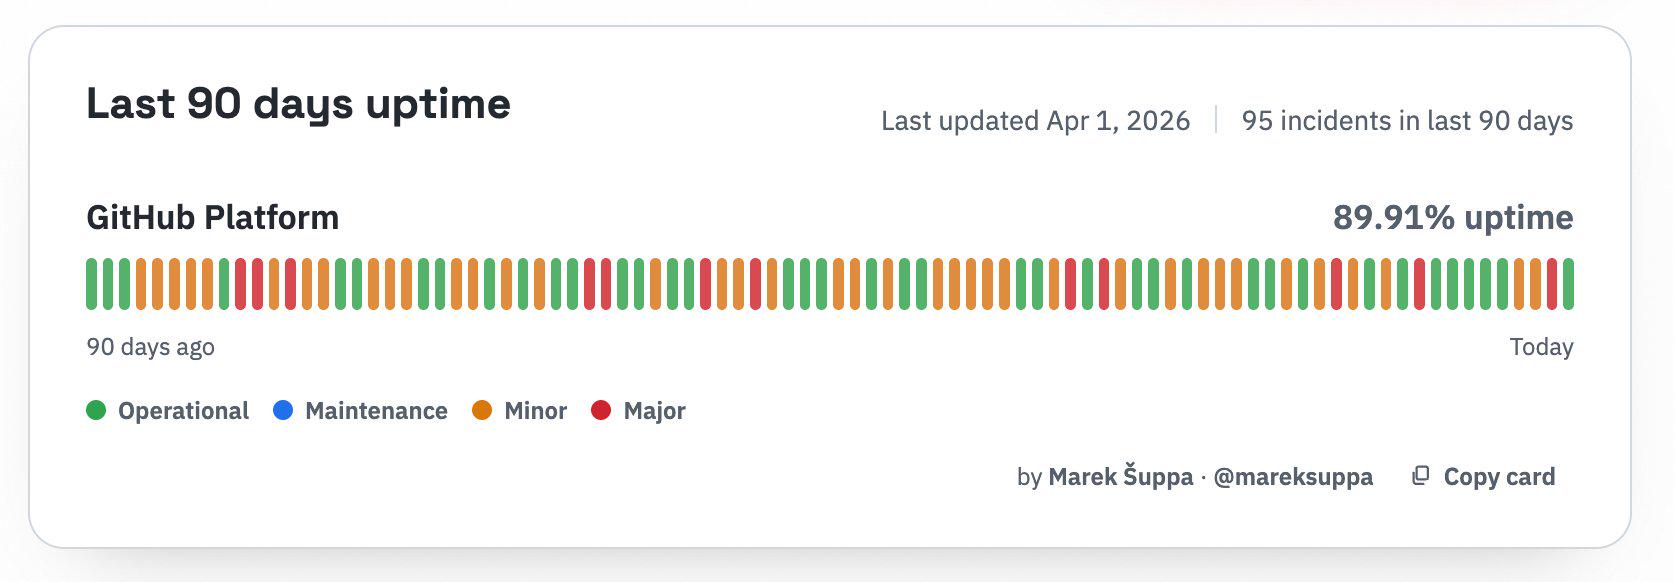Click the red bar second from the right end
1674x582 pixels.
point(1552,284)
